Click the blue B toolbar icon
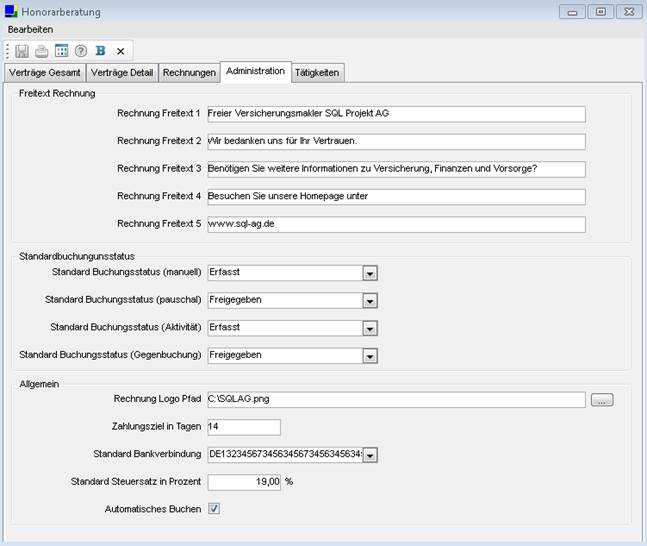647x546 pixels. (x=100, y=51)
